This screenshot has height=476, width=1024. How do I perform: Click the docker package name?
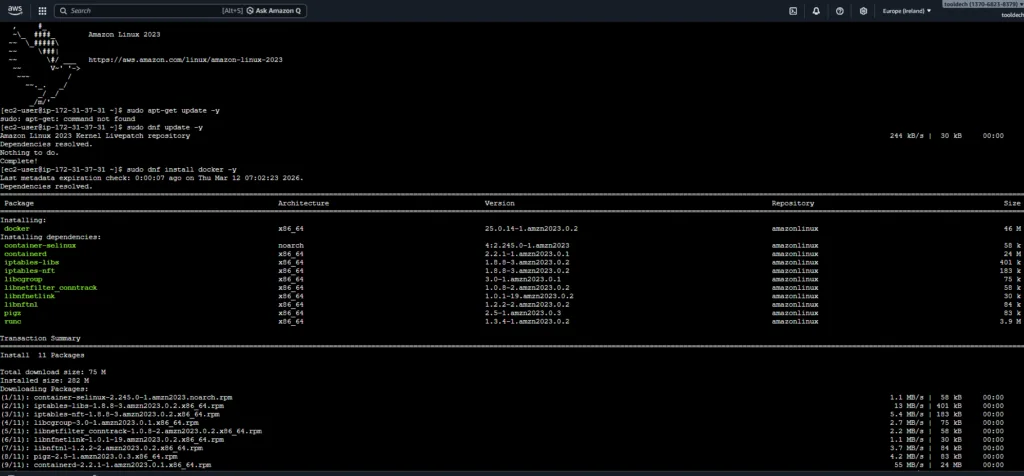point(17,229)
